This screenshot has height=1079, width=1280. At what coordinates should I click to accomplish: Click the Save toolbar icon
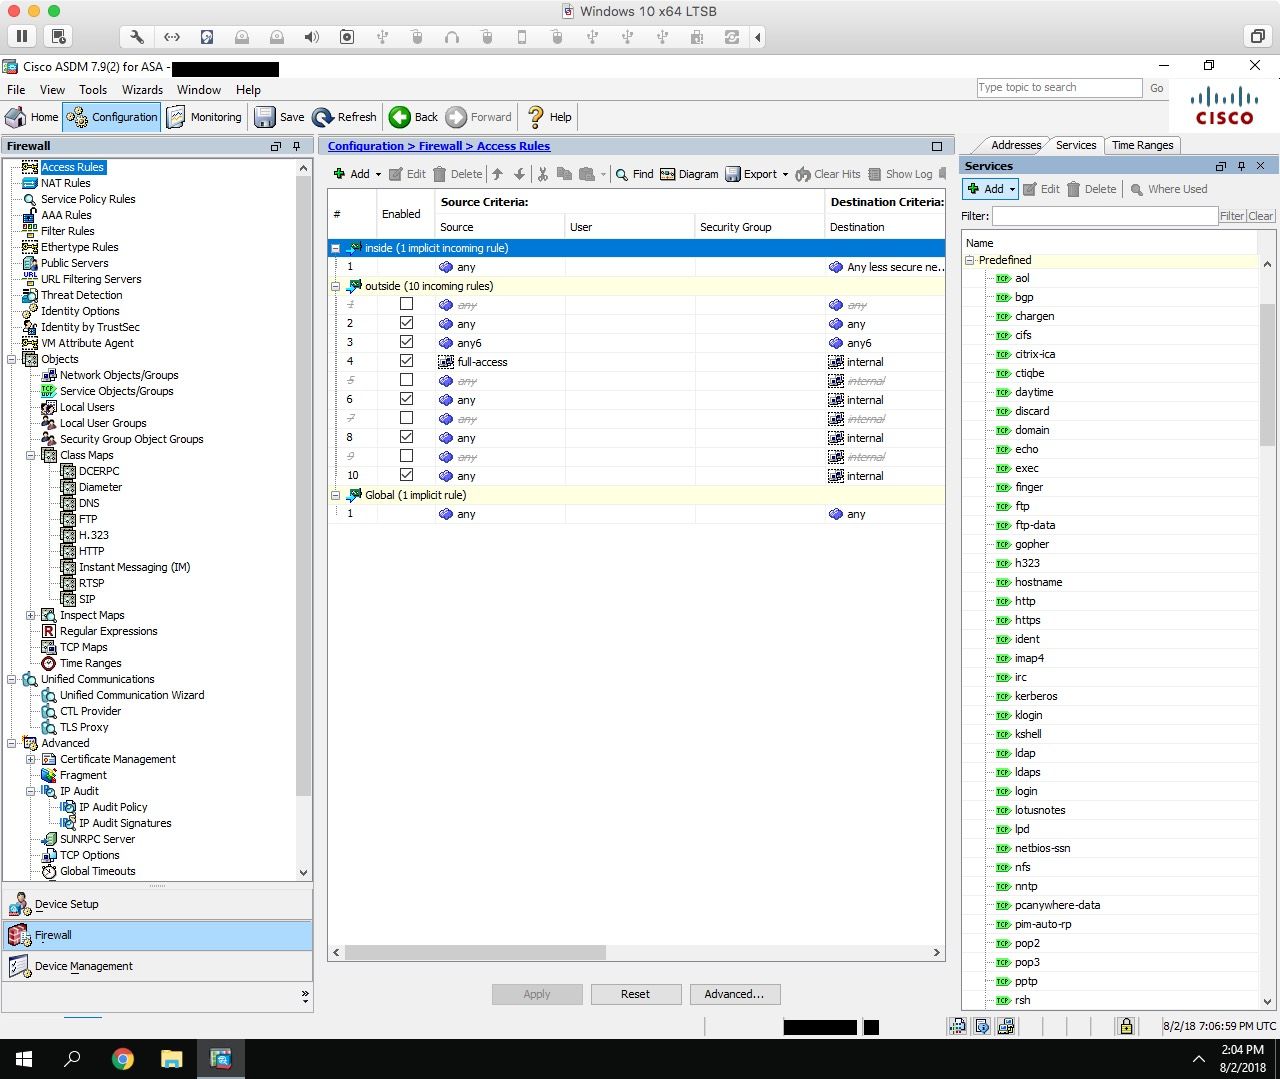[x=265, y=117]
